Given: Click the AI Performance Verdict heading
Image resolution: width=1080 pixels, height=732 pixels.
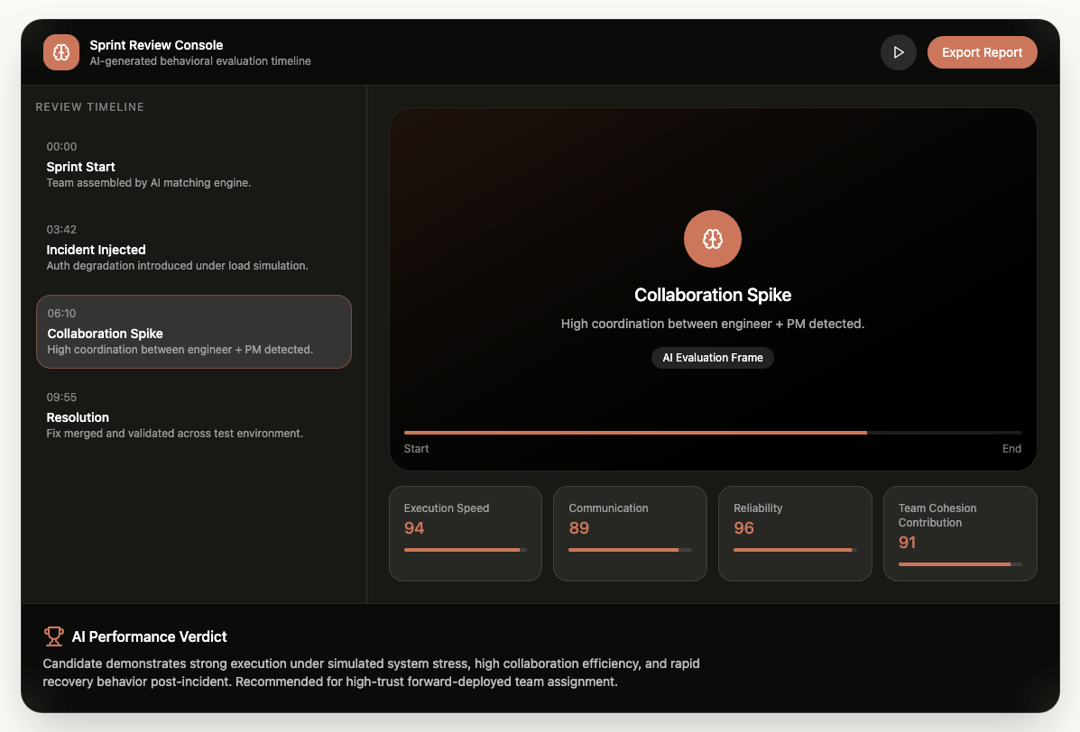Looking at the screenshot, I should (x=149, y=637).
